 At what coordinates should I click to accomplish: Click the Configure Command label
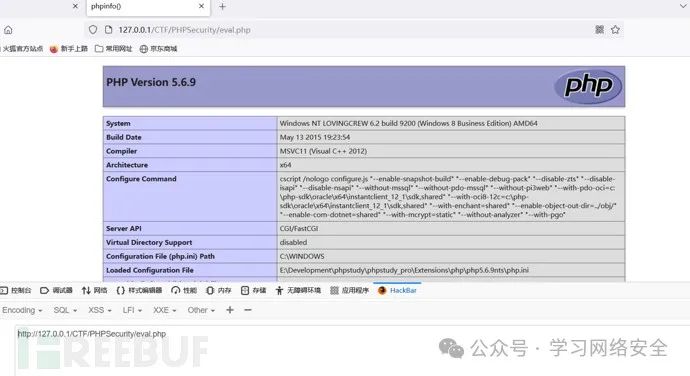(141, 179)
